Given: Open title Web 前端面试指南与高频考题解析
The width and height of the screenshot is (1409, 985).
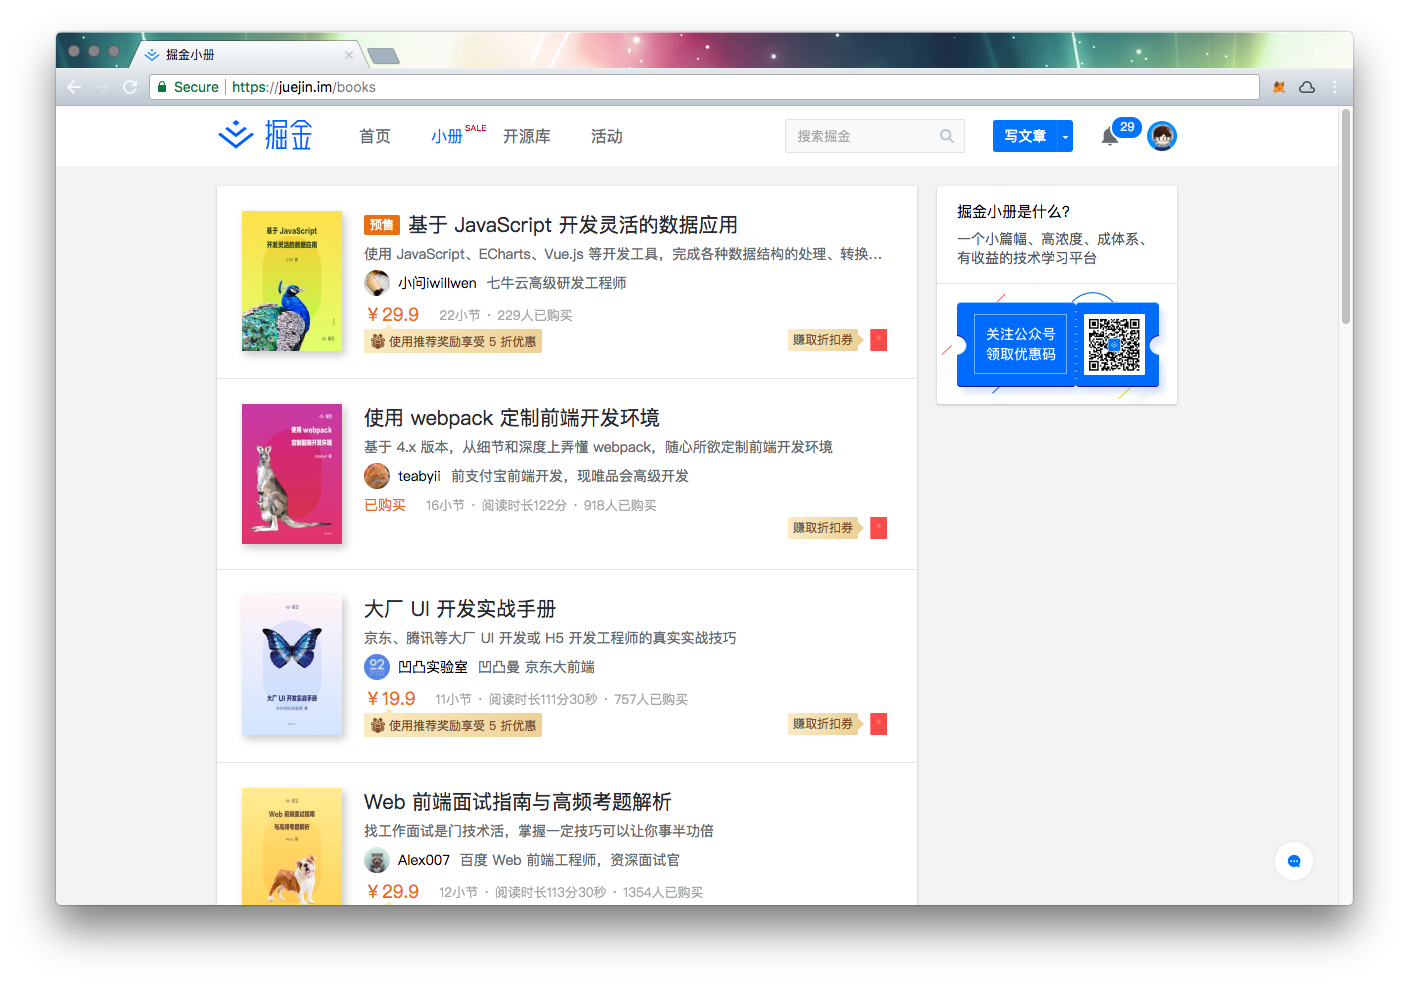Looking at the screenshot, I should [518, 802].
